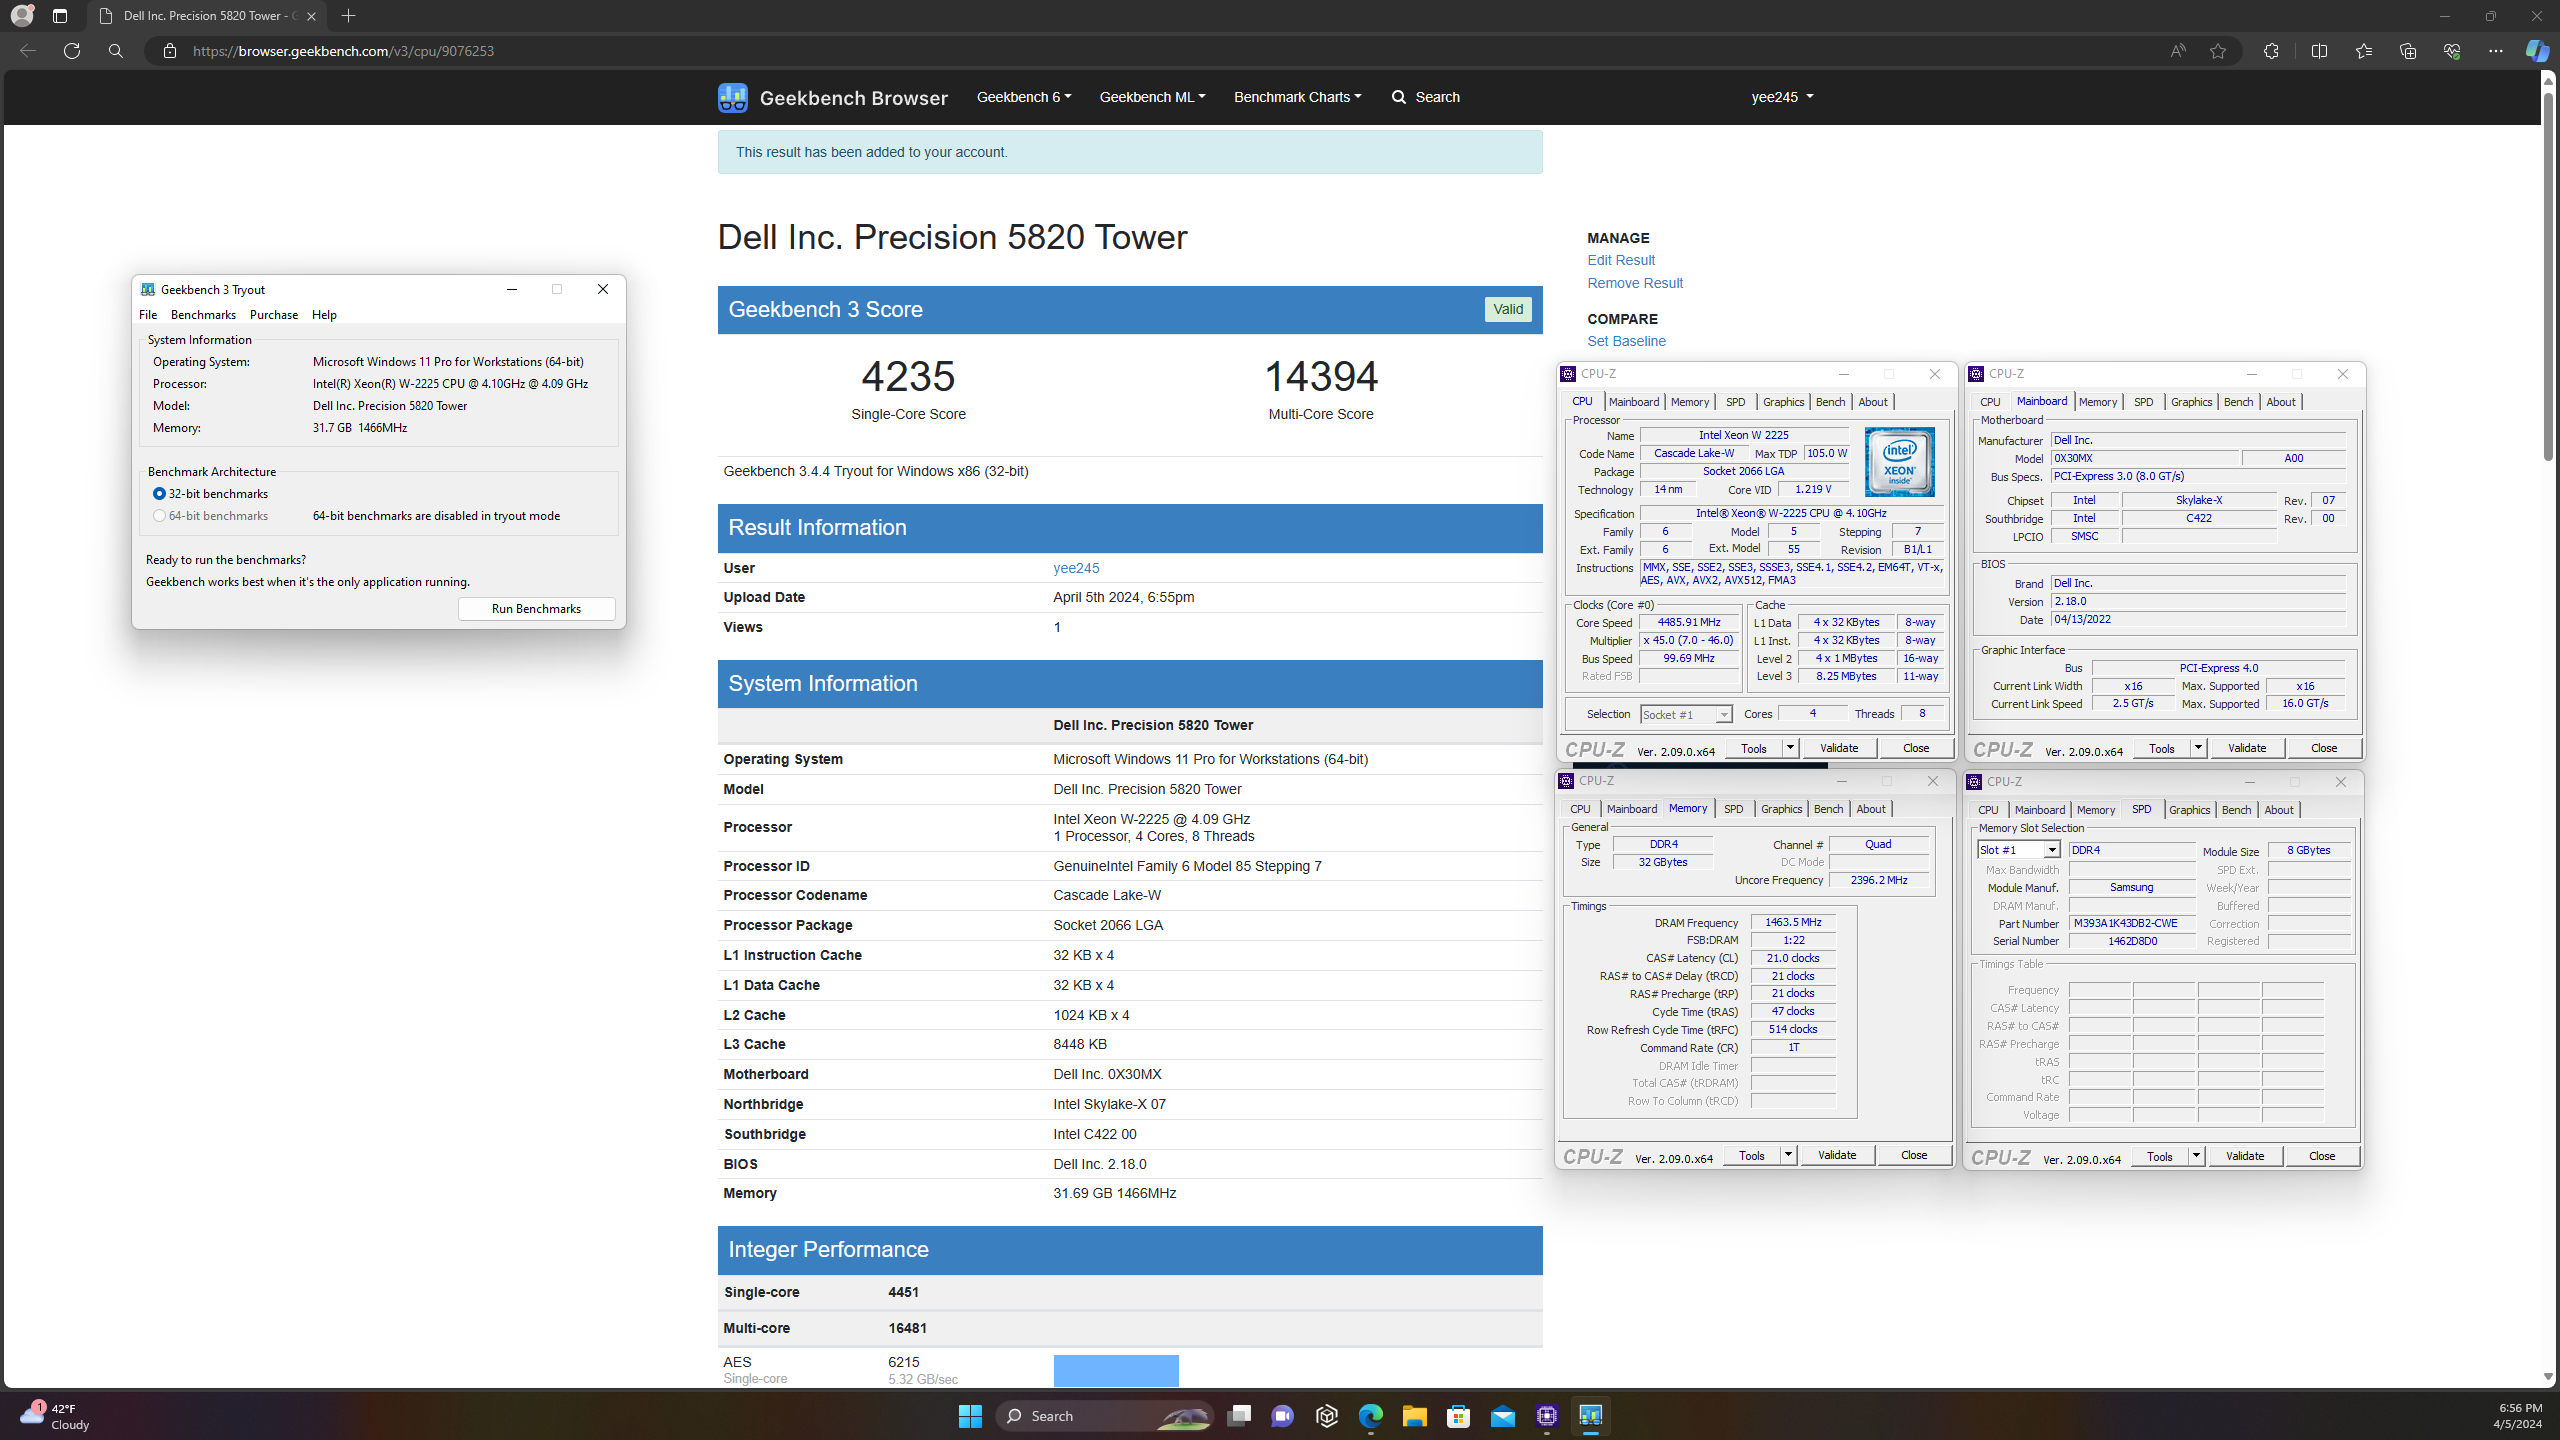Click Close button in SPD CPU-Z window
Image resolution: width=2560 pixels, height=1440 pixels.
(2321, 1156)
